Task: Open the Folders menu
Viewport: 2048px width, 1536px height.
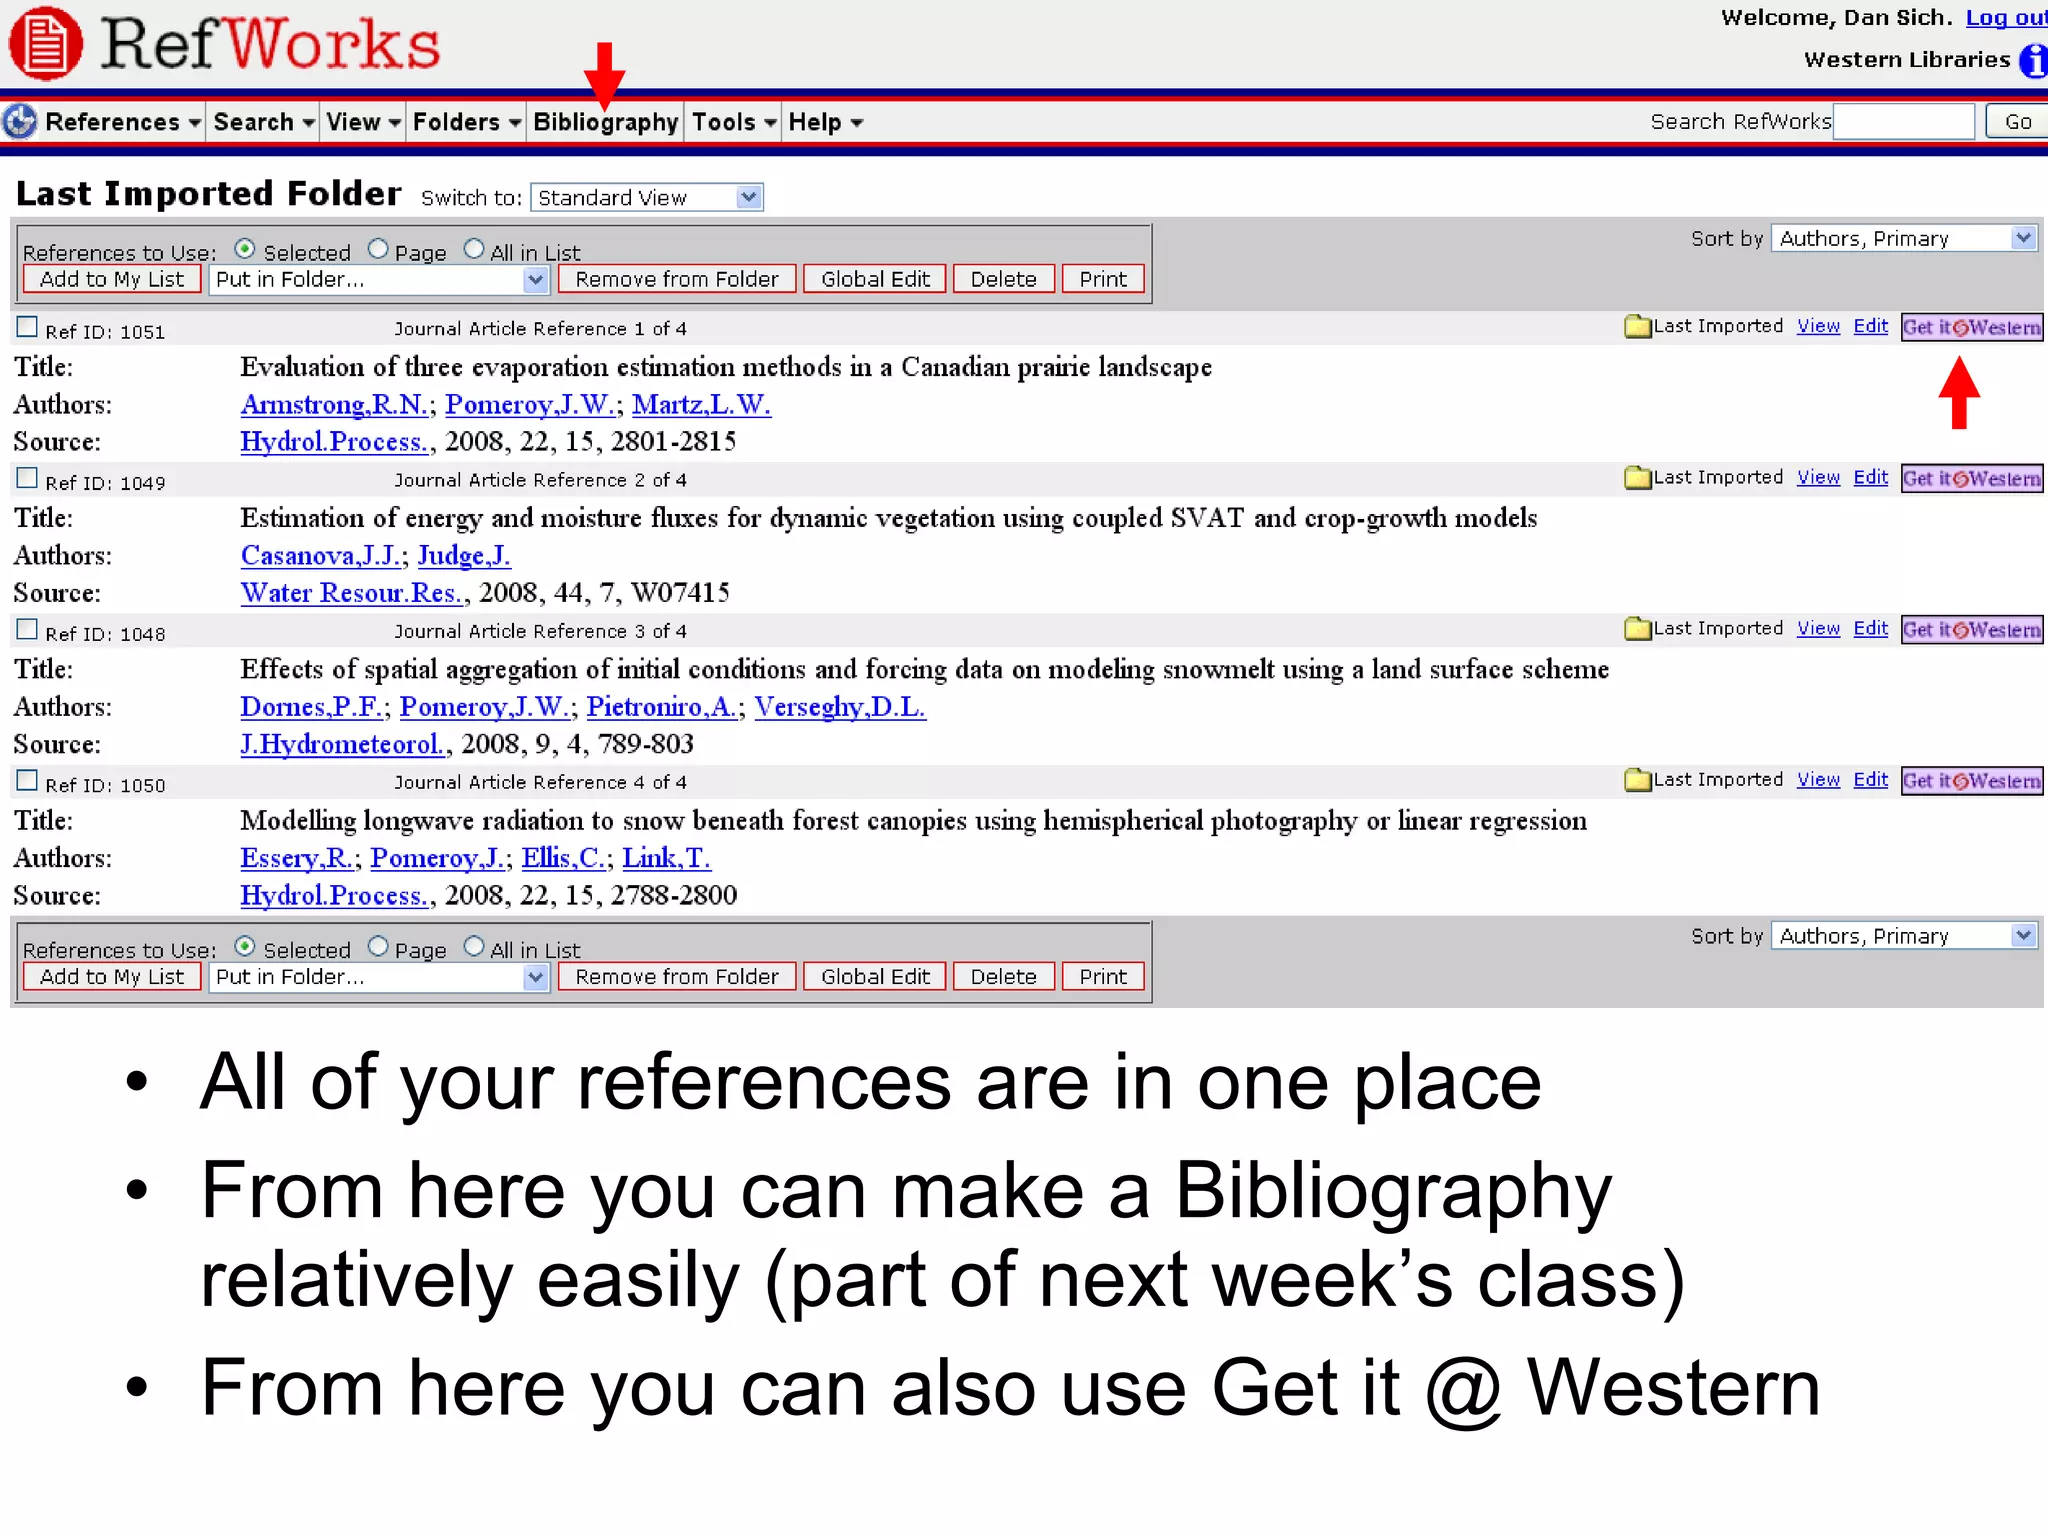Action: pos(467,122)
